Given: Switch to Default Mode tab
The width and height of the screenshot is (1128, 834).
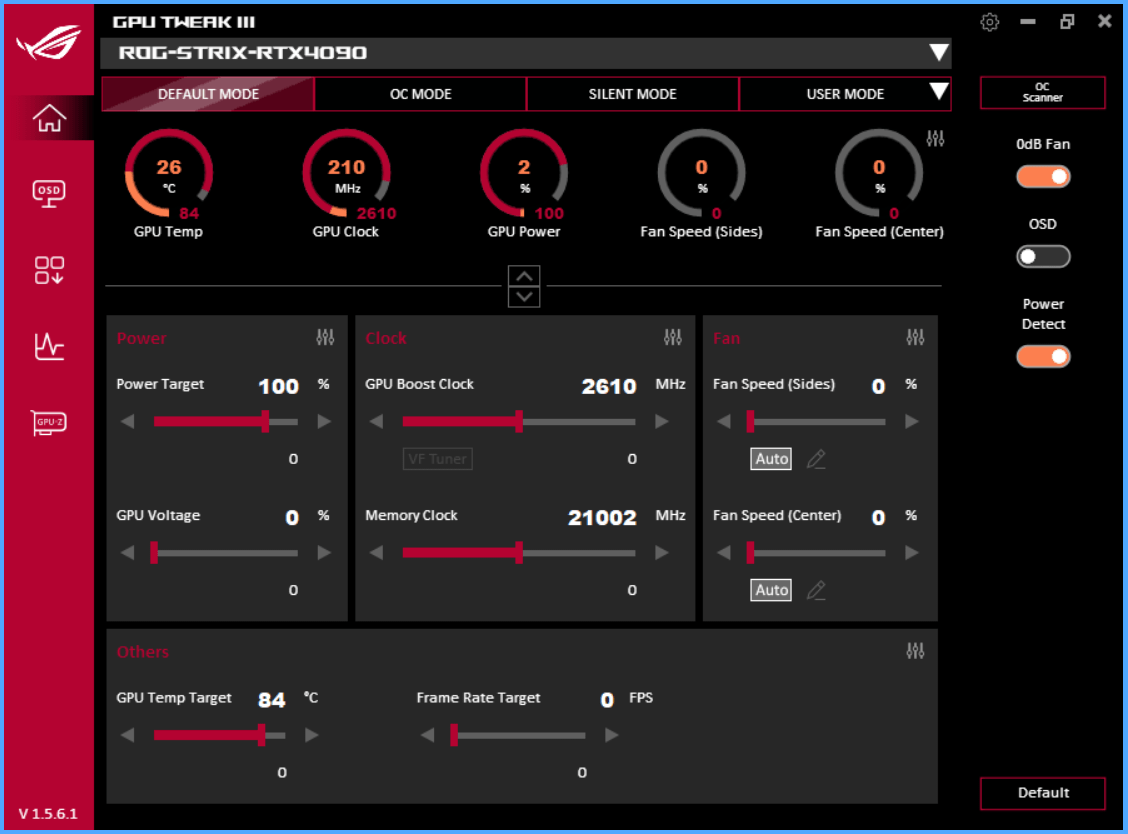Looking at the screenshot, I should click(x=208, y=94).
